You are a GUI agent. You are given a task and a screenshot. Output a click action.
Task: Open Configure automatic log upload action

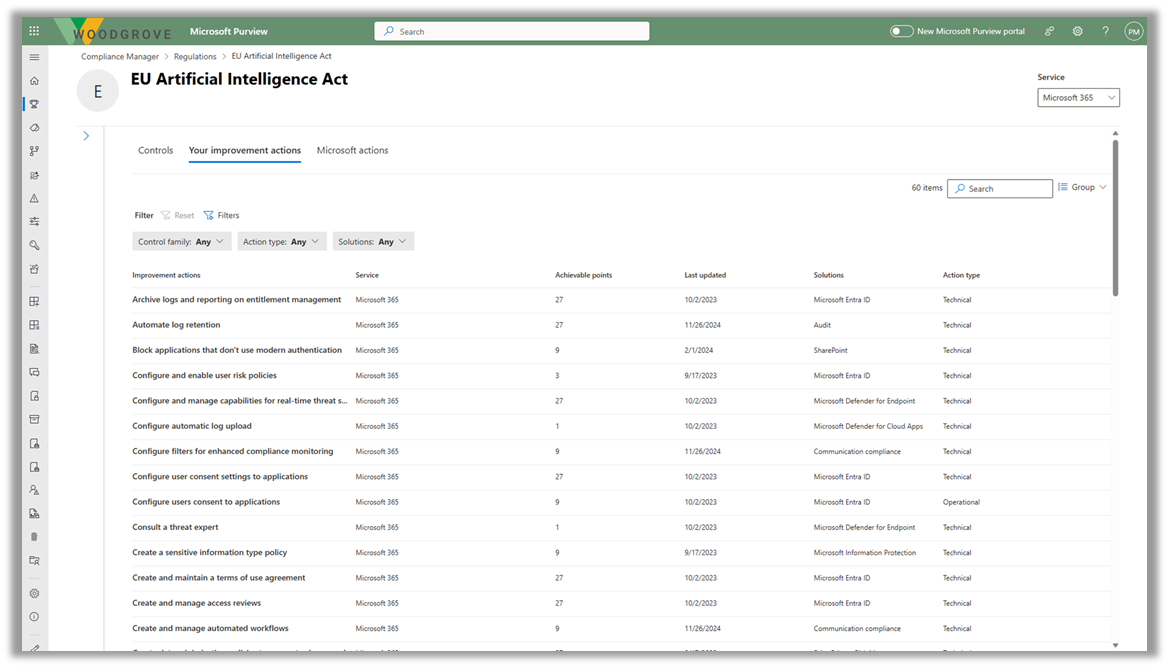[x=192, y=426]
